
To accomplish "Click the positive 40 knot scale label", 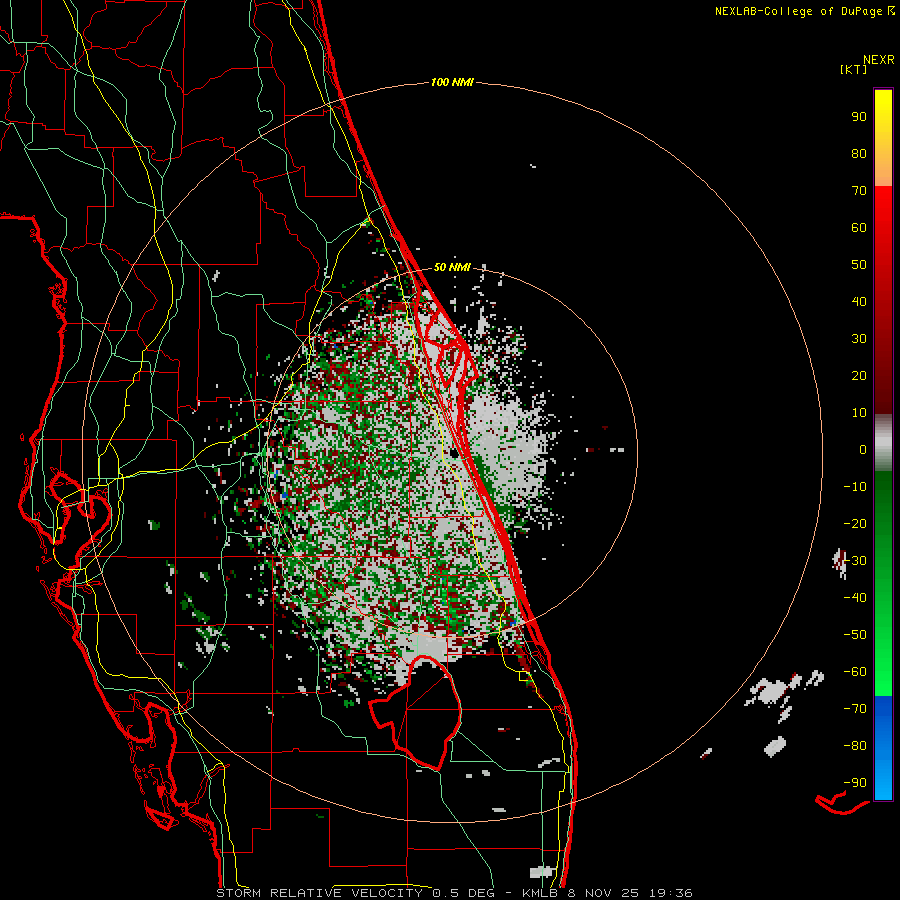I will pos(859,301).
